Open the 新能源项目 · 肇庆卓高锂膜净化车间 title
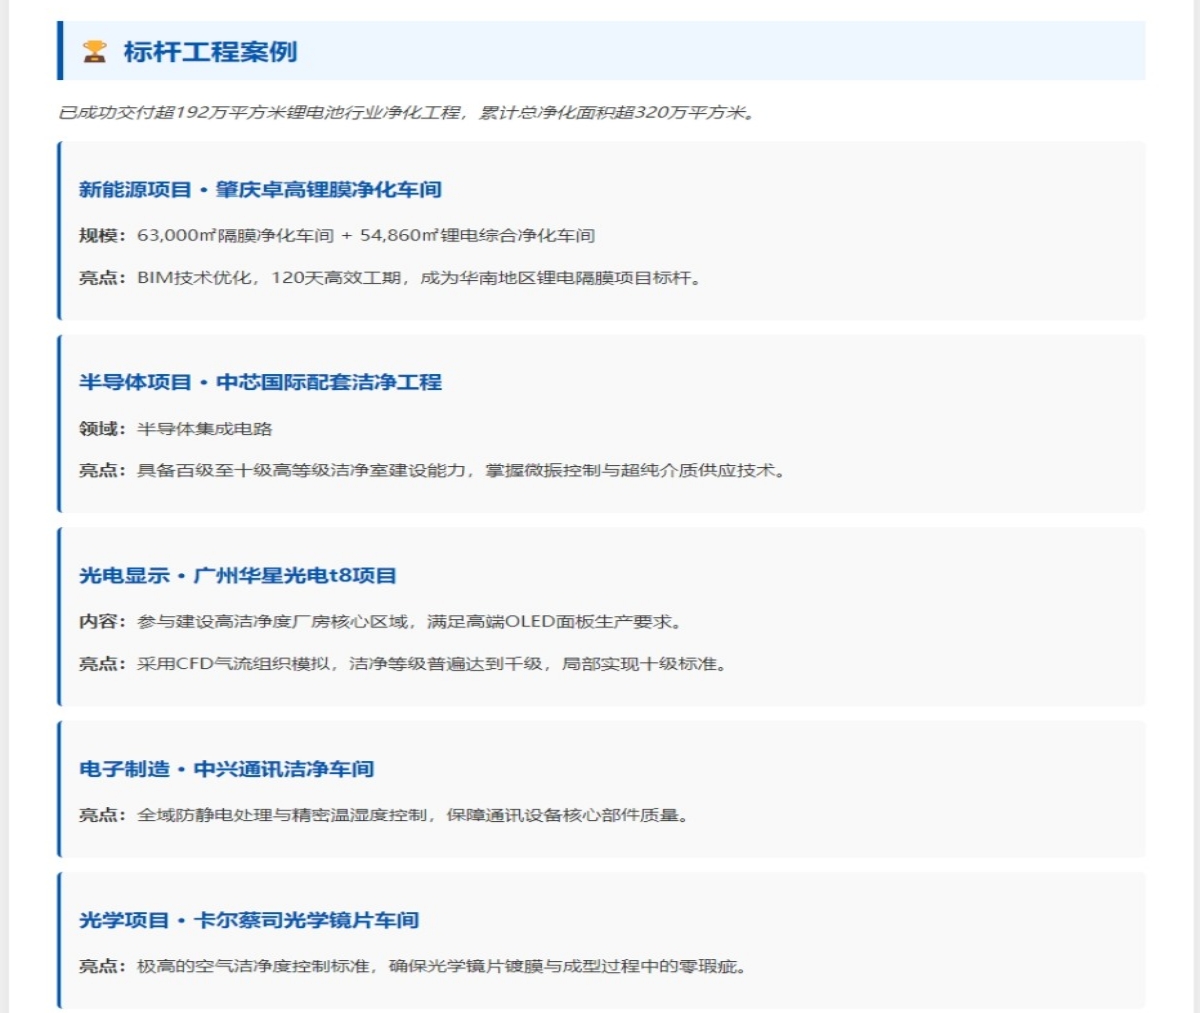Image resolution: width=1200 pixels, height=1013 pixels. 260,190
